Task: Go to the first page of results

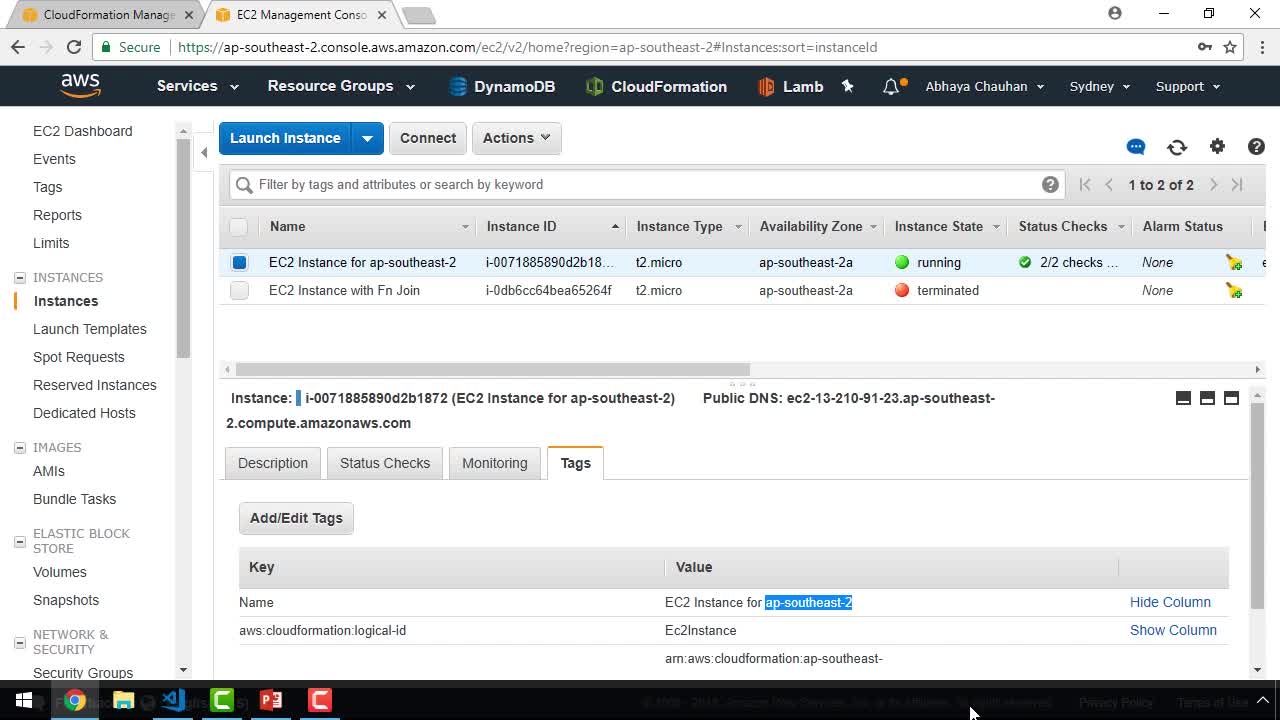Action: [x=1085, y=185]
